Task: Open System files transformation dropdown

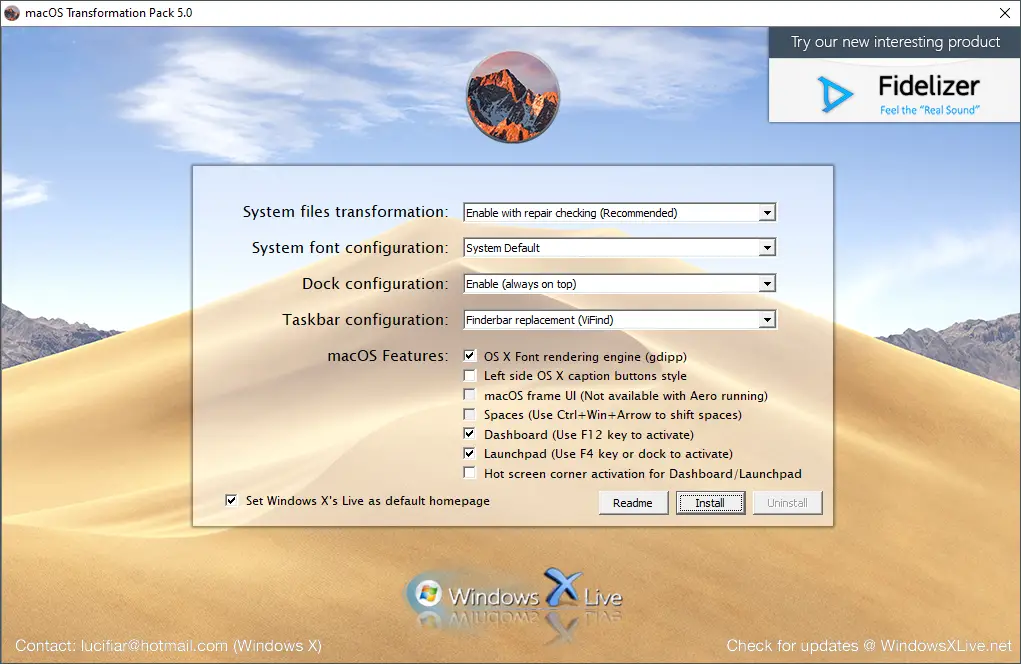Action: pyautogui.click(x=619, y=212)
